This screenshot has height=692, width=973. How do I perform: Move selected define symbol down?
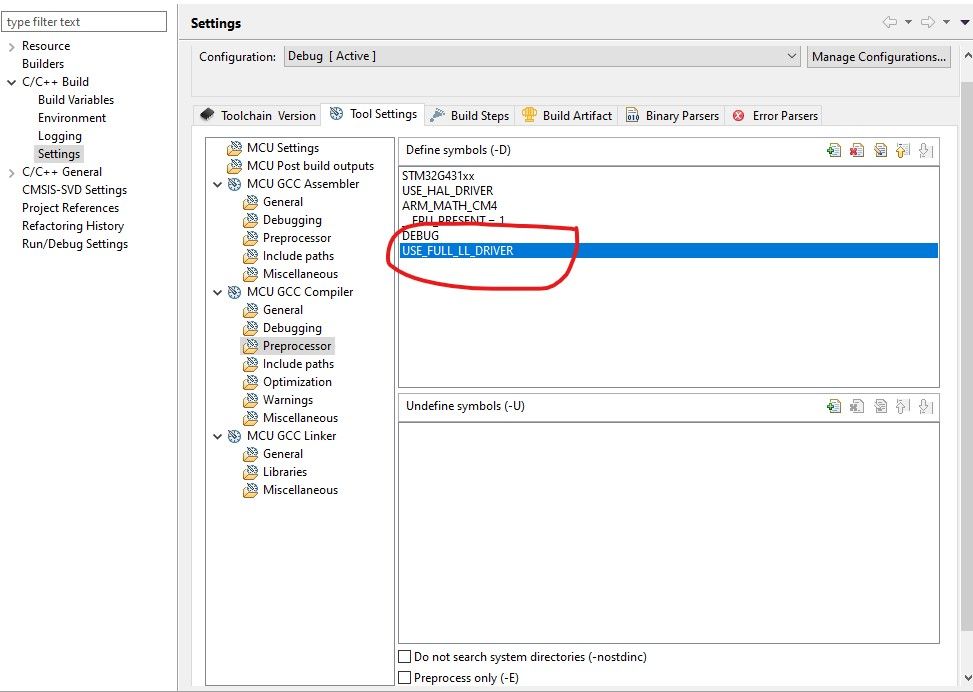[925, 150]
